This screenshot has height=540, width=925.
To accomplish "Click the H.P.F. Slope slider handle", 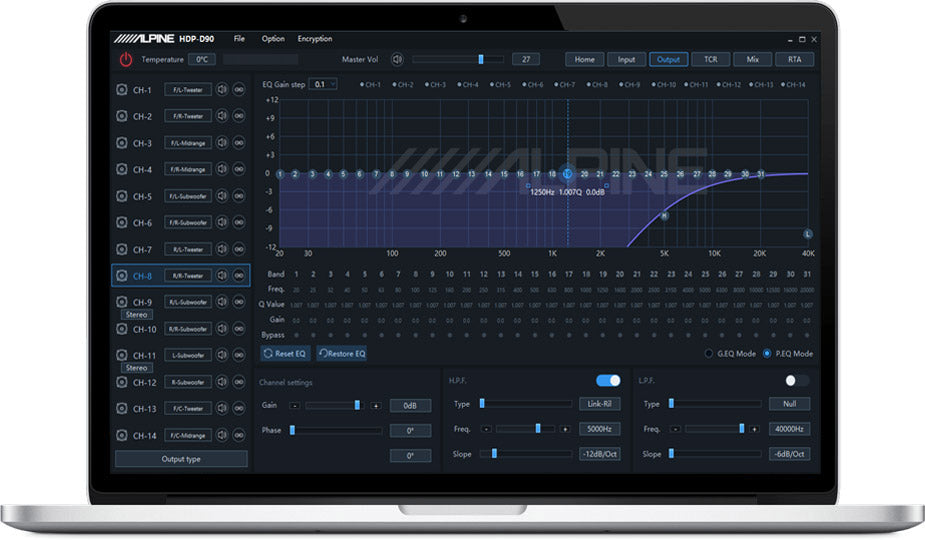I will coord(494,454).
